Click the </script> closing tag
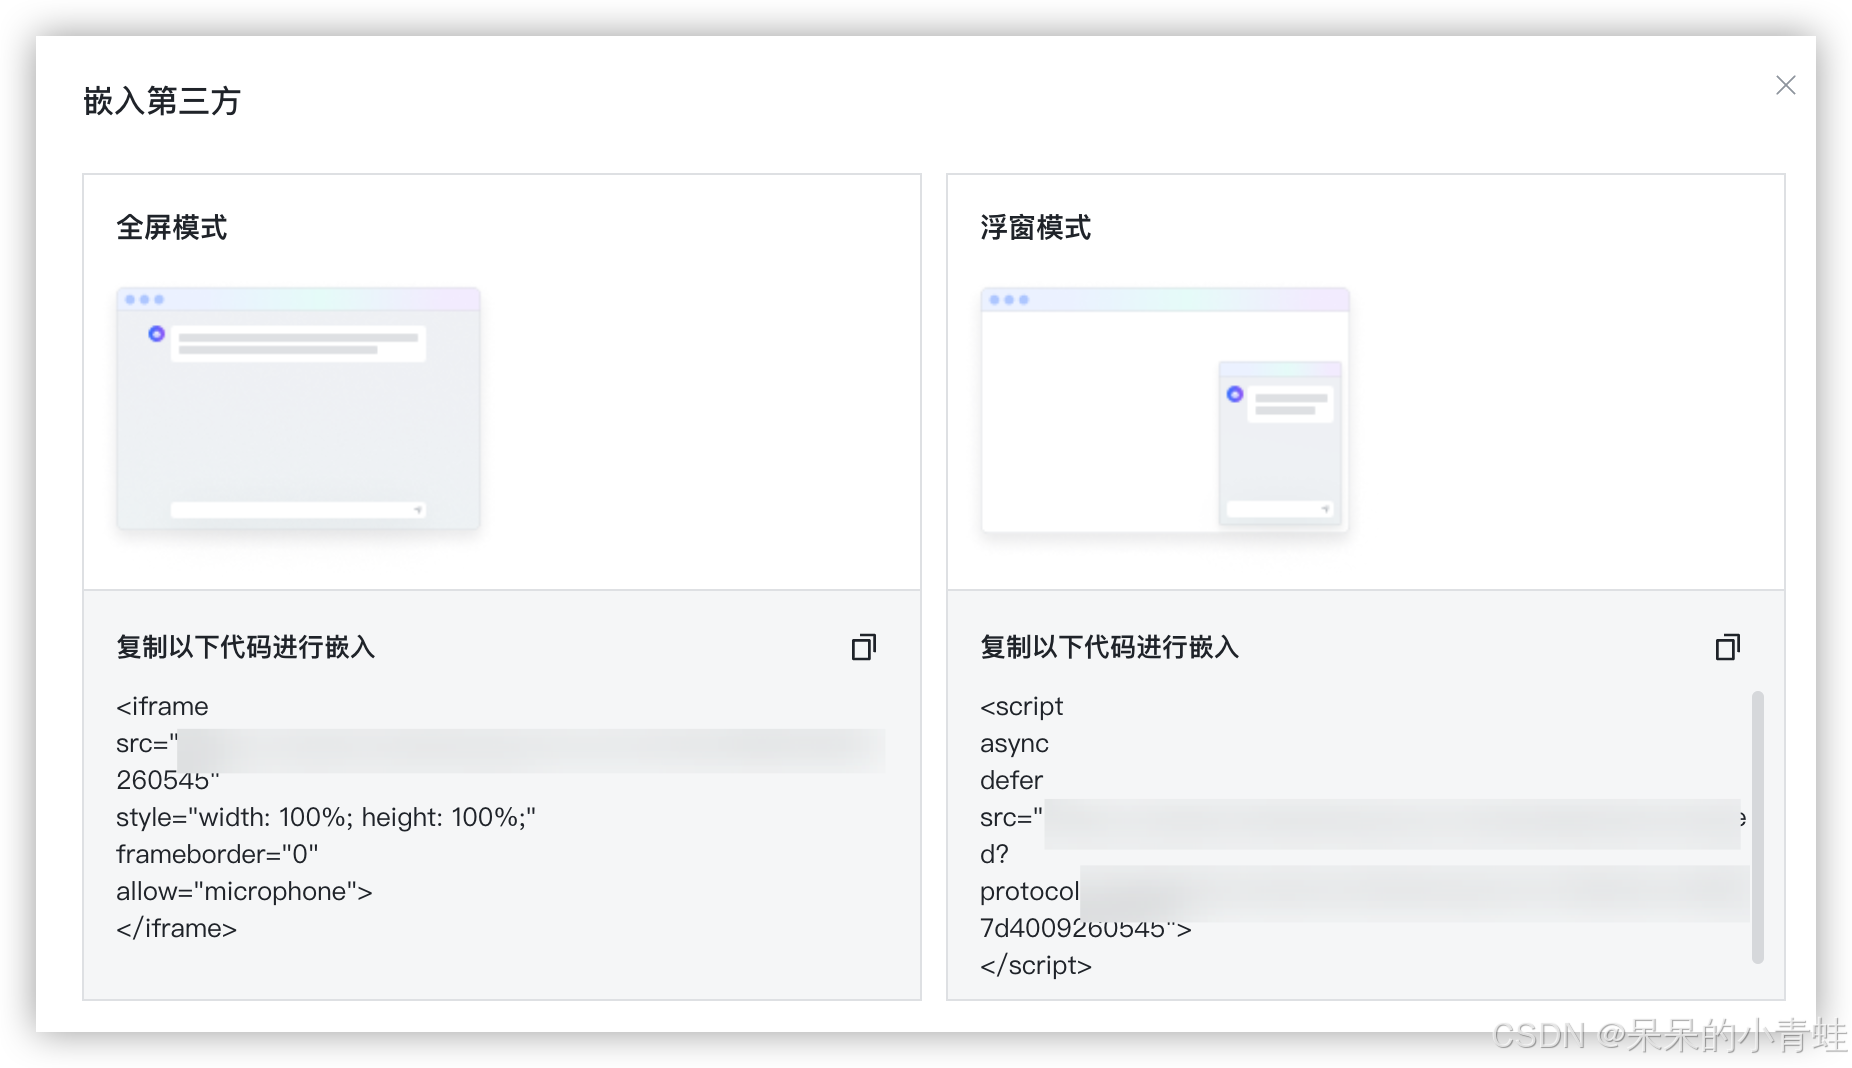This screenshot has height=1068, width=1852. point(1036,965)
